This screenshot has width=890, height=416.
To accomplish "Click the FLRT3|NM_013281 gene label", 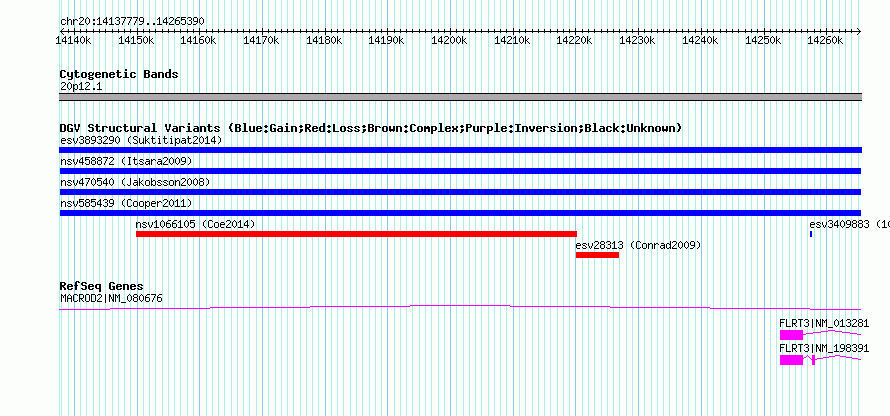I will (x=824, y=323).
